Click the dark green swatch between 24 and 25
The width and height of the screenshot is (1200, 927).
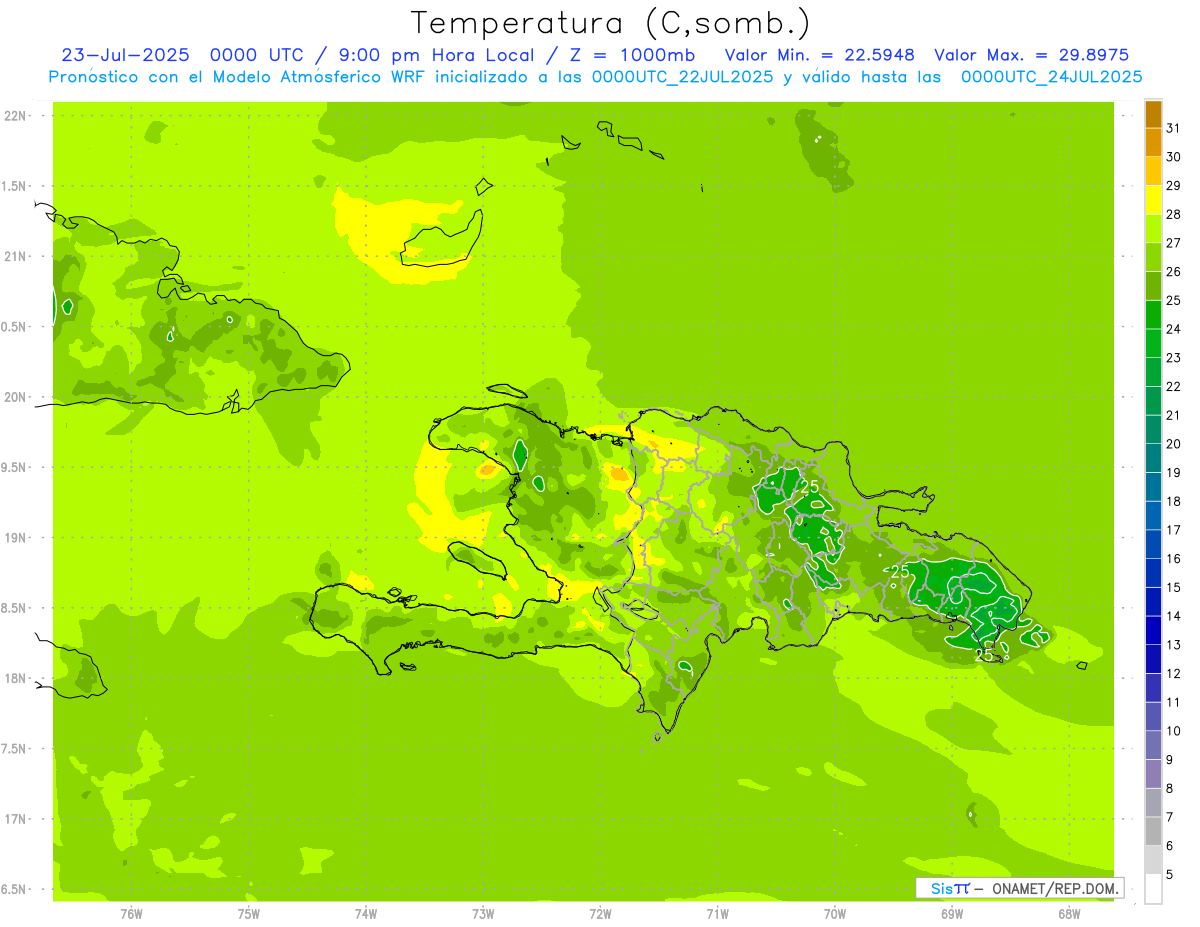(1153, 315)
